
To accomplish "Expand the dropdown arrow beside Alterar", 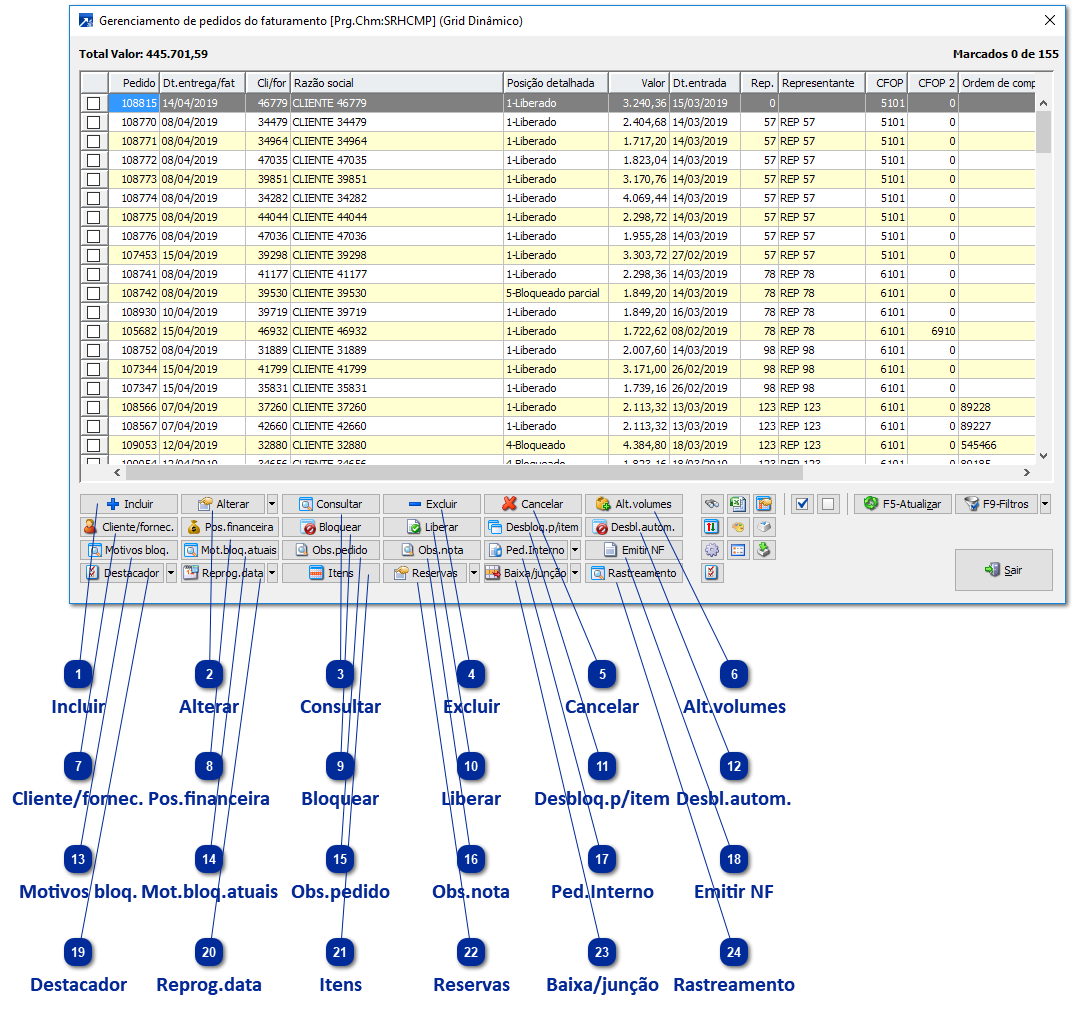I will pyautogui.click(x=272, y=504).
